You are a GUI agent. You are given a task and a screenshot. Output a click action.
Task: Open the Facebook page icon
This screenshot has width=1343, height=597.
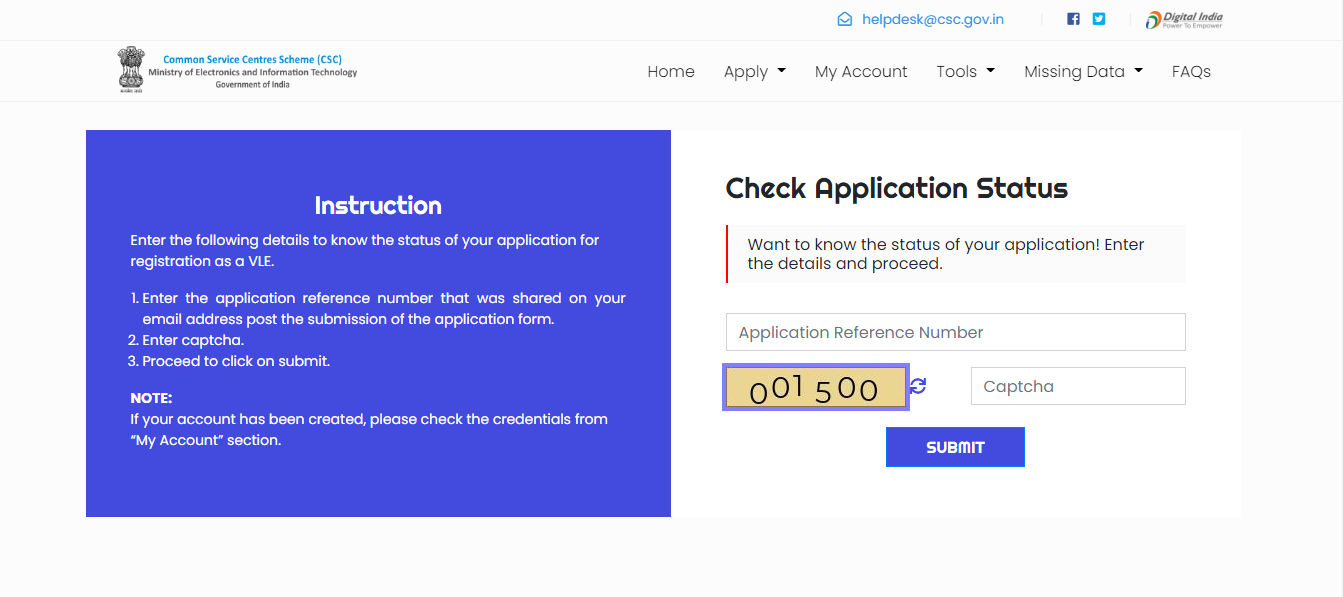(x=1073, y=19)
